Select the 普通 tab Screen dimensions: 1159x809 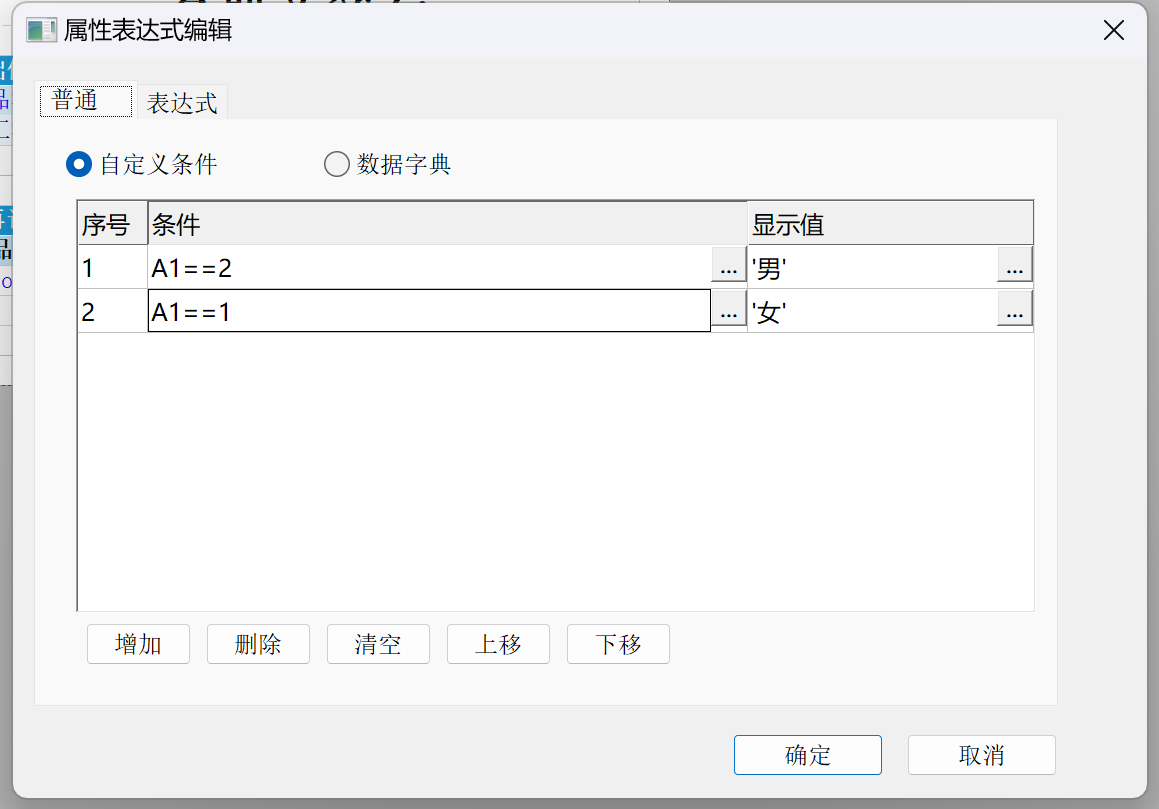pyautogui.click(x=86, y=101)
